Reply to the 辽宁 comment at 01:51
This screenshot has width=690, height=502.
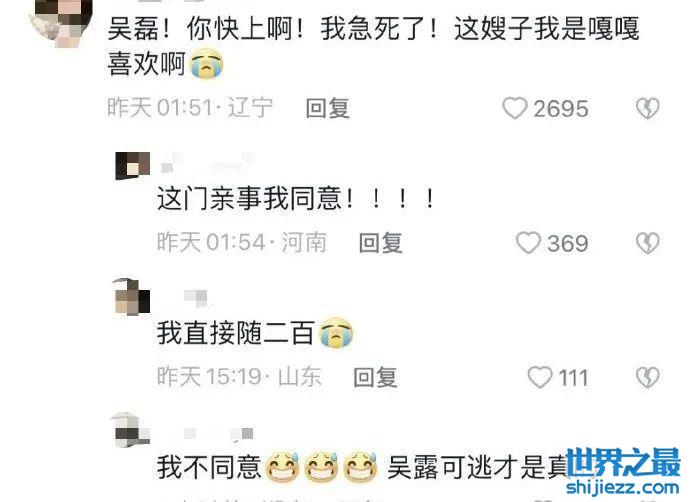[328, 108]
